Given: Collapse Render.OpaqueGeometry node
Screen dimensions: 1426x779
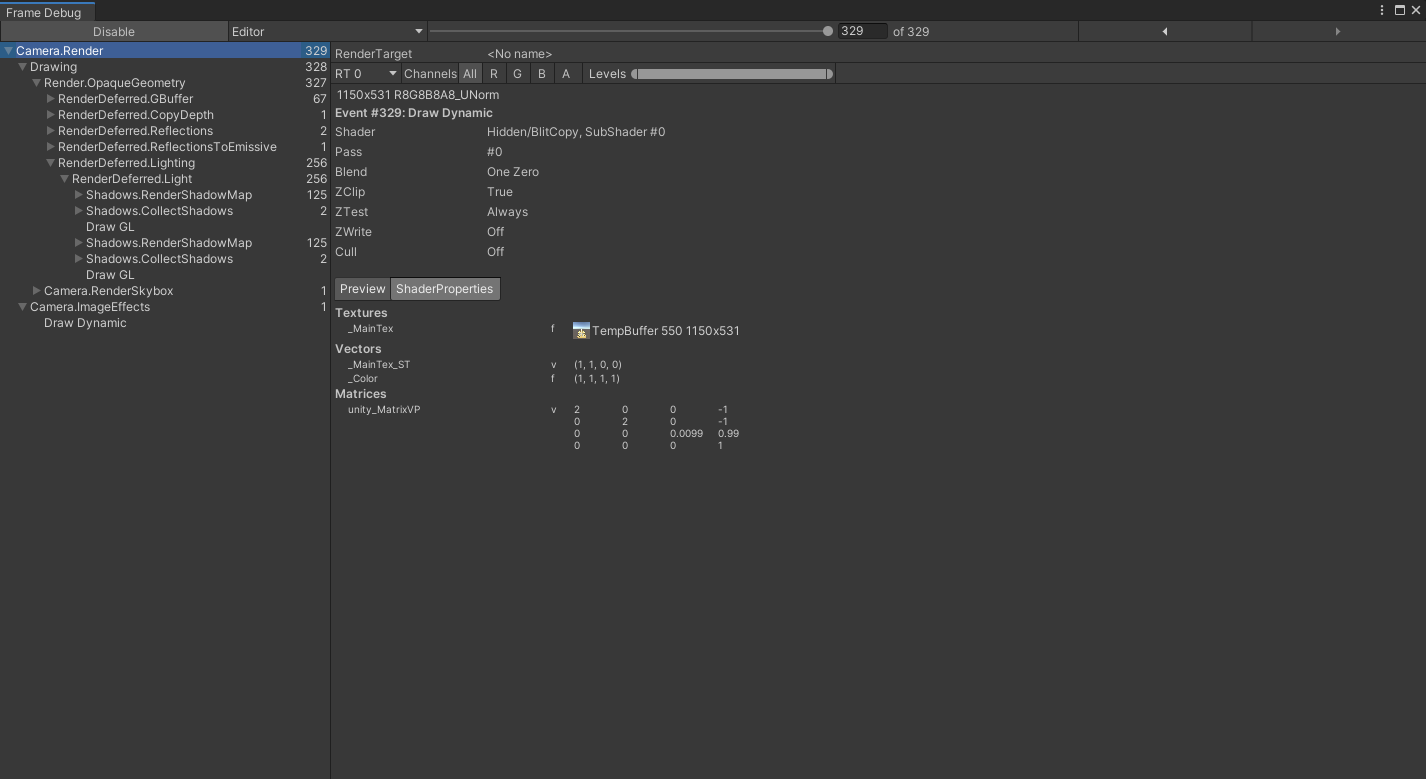Looking at the screenshot, I should pos(37,83).
